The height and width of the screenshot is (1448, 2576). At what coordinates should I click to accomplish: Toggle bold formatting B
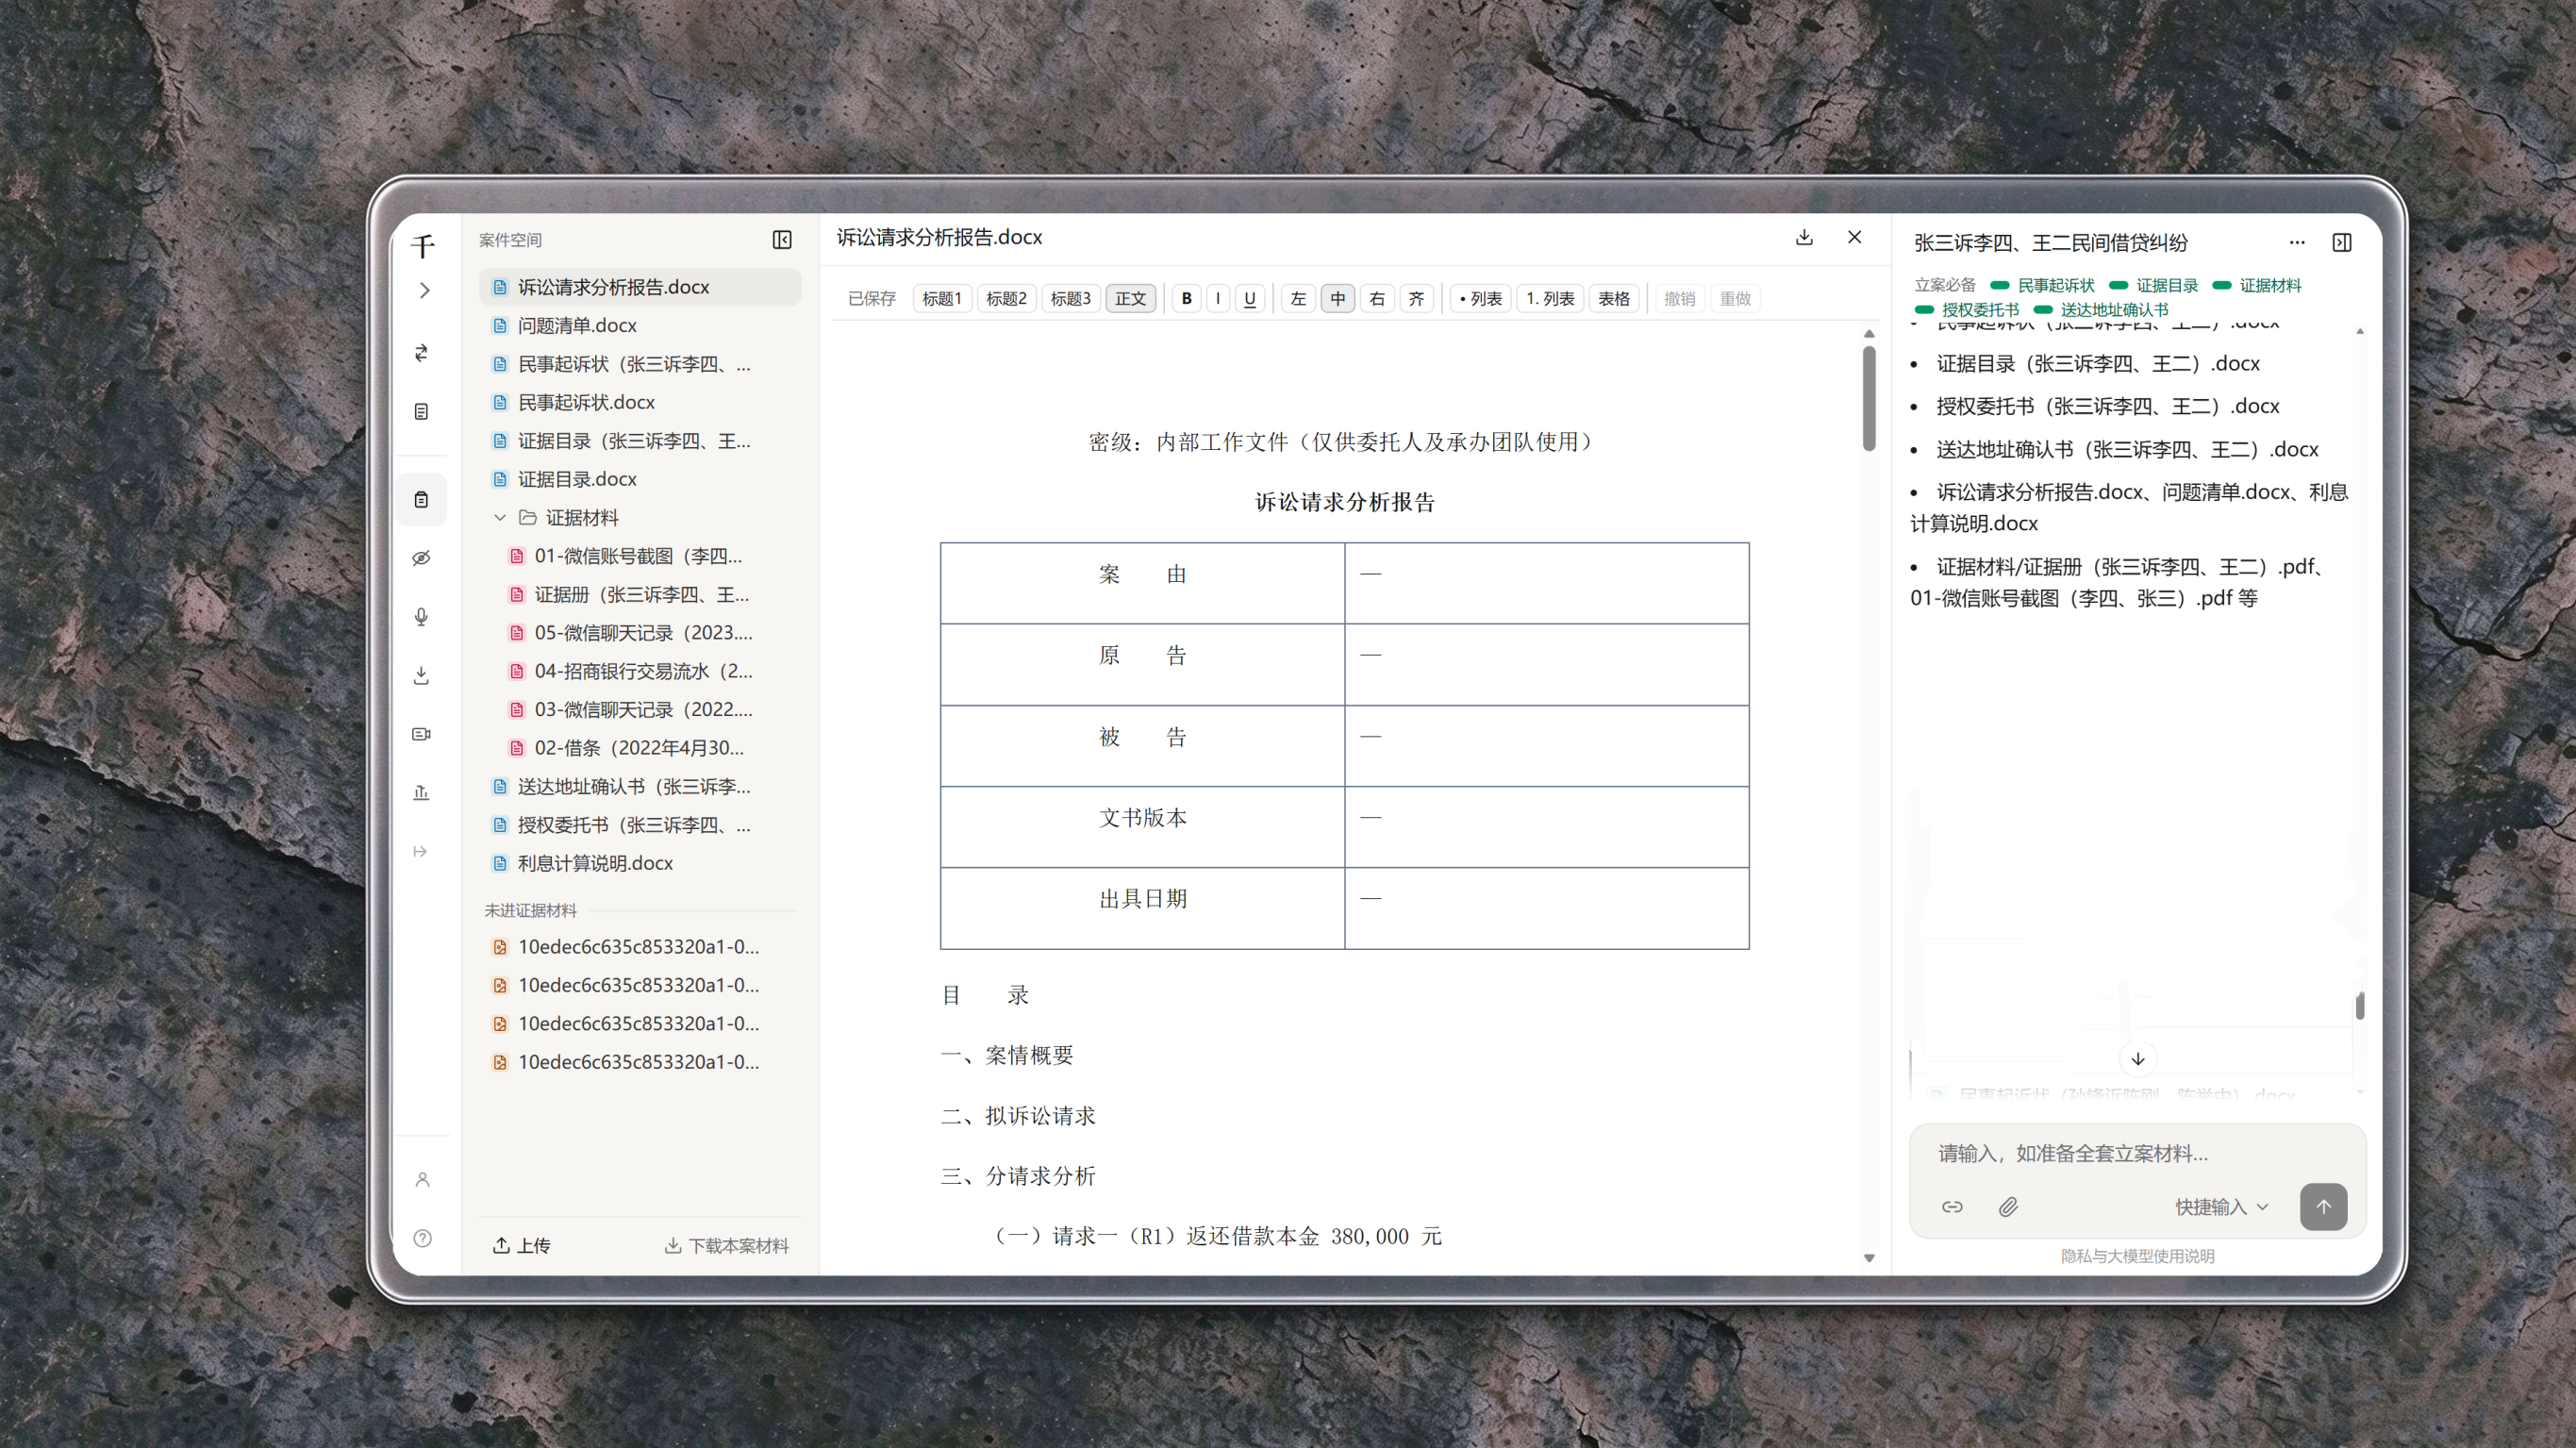click(1186, 298)
